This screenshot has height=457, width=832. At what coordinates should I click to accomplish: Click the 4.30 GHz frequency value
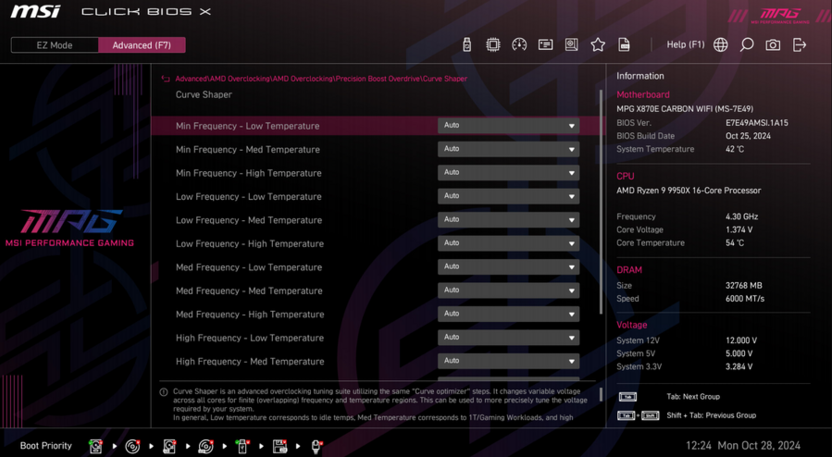742,217
